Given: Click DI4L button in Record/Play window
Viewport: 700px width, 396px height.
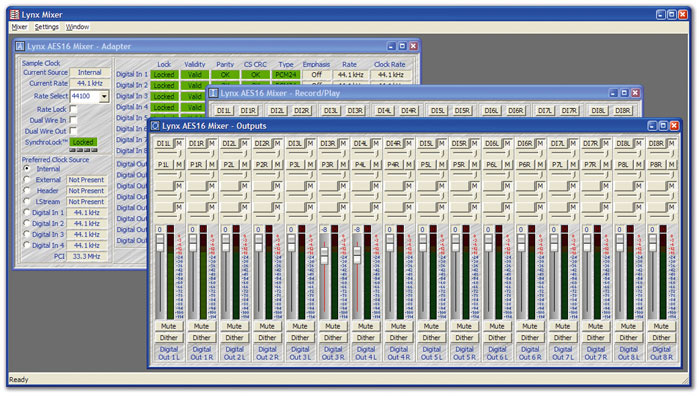Looking at the screenshot, I should click(x=384, y=110).
